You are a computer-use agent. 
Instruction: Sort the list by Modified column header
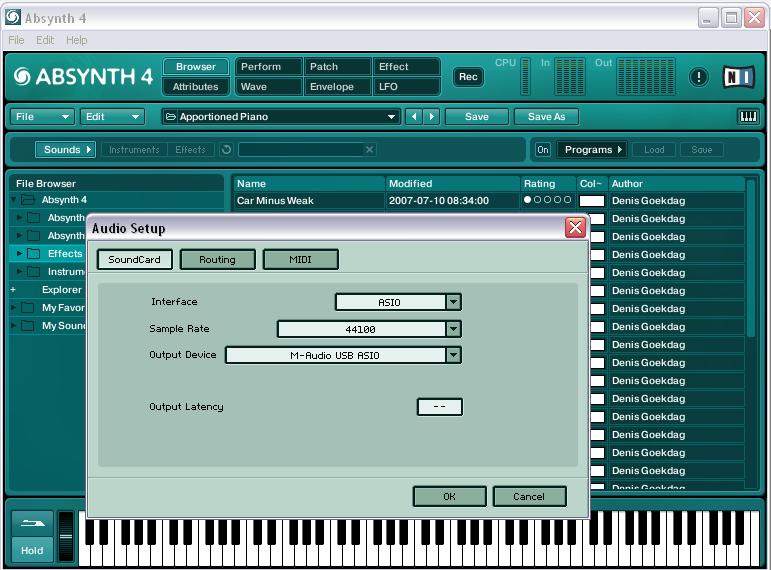pyautogui.click(x=452, y=183)
